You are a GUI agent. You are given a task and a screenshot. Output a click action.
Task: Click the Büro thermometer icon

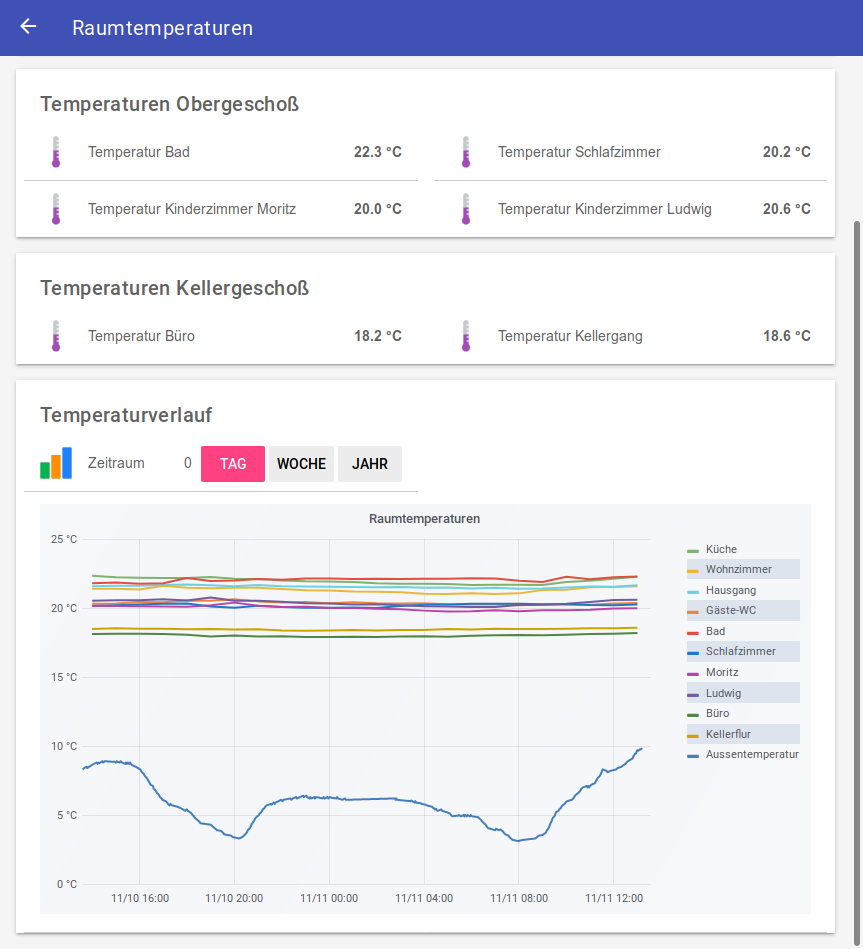click(56, 336)
